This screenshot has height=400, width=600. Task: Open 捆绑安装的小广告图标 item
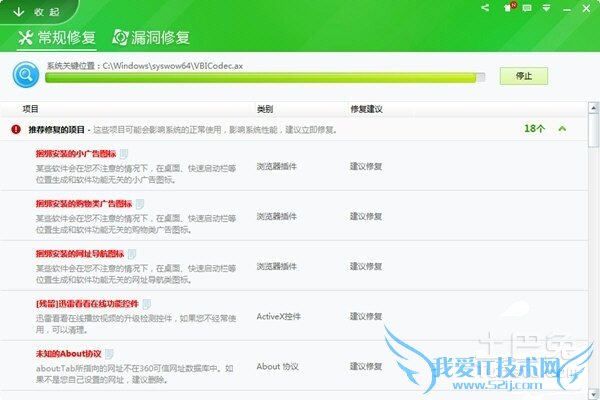click(76, 153)
